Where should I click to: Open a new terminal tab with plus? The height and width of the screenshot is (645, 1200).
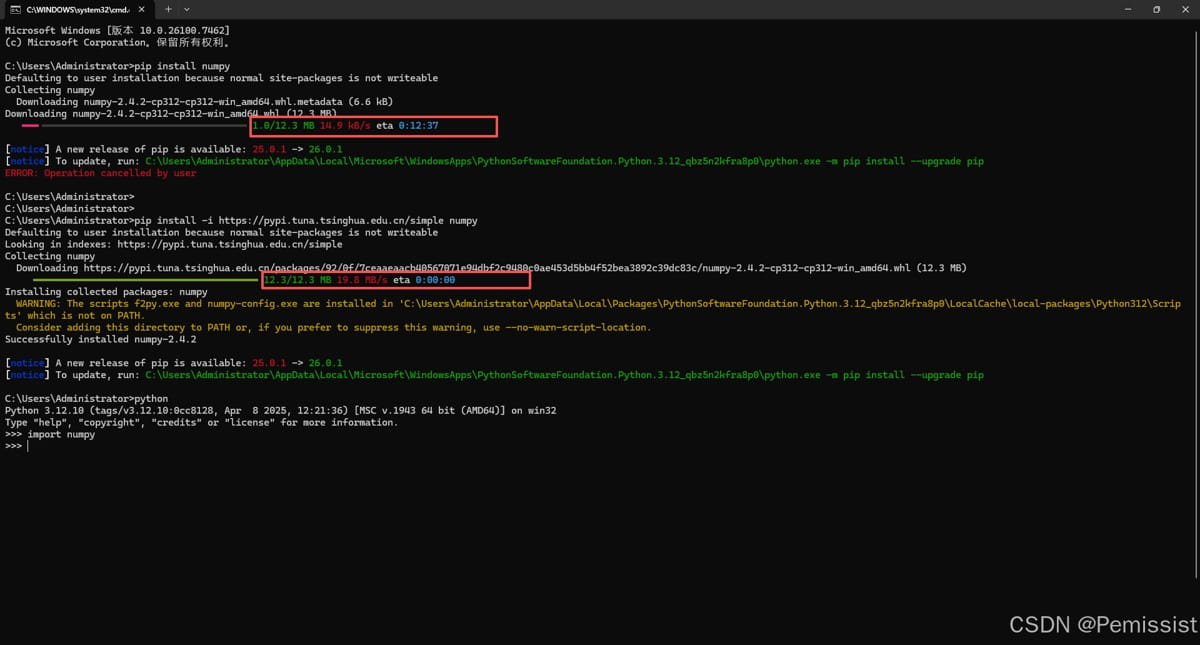[x=168, y=9]
